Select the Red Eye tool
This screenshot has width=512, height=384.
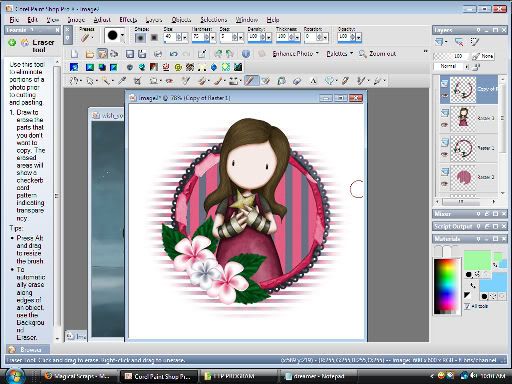[169, 81]
